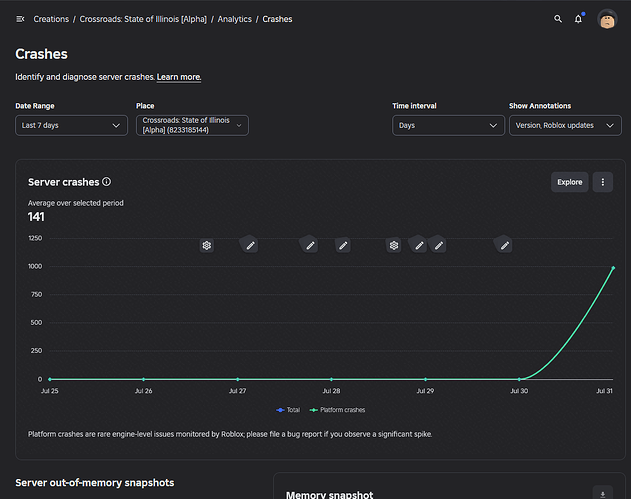Click the pencil annotation marker above Jul 27

(250, 245)
